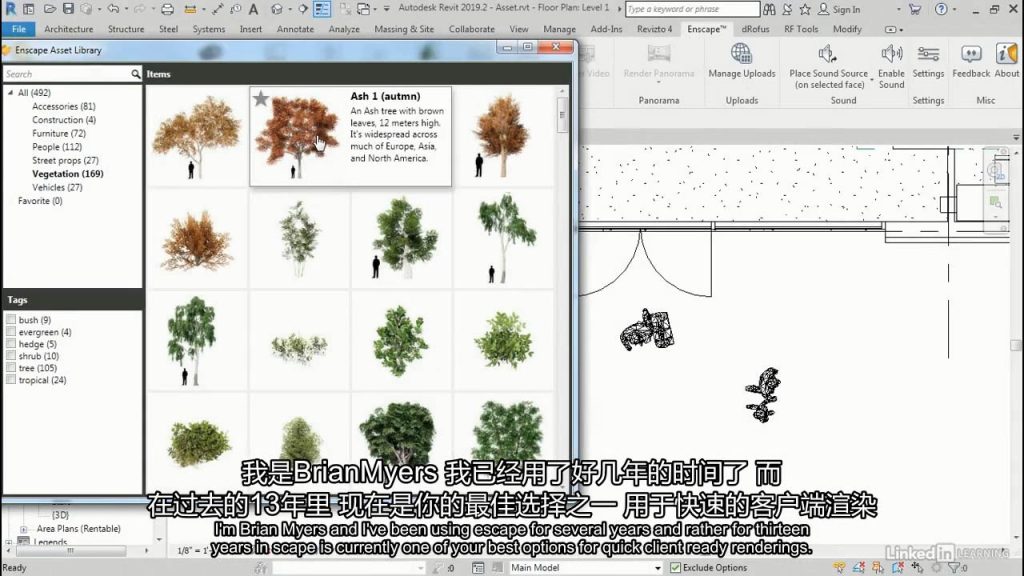
Task: Click the Print icon in quick access toolbar
Action: [x=167, y=9]
